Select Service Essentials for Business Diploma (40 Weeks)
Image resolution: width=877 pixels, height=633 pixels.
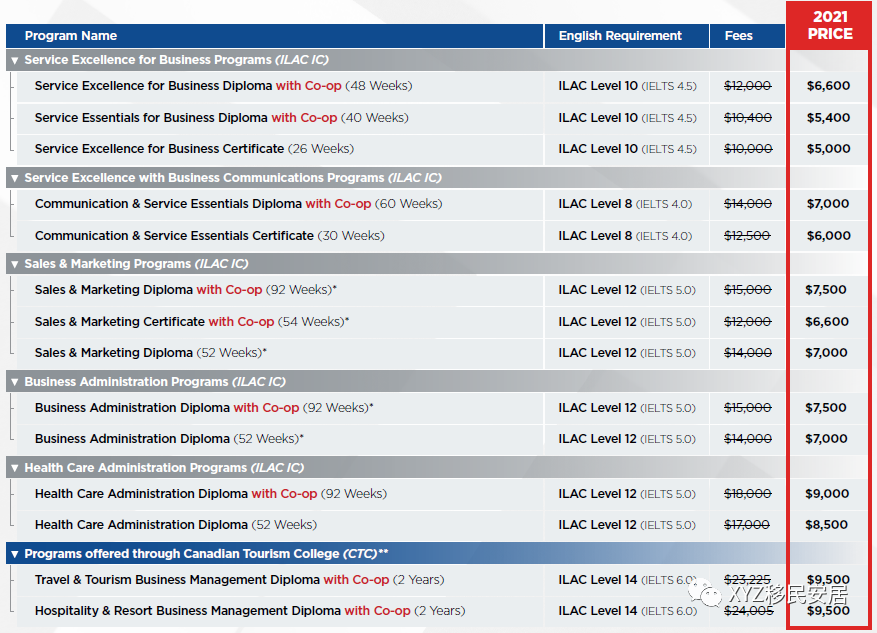click(221, 117)
